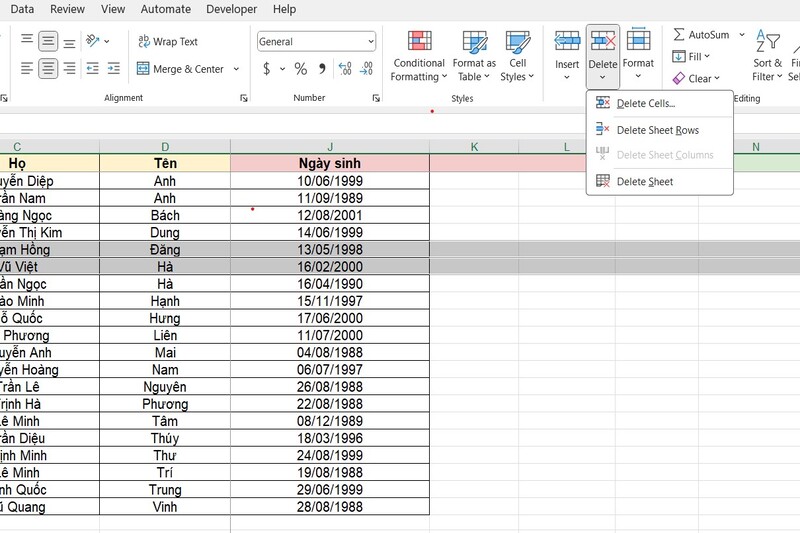This screenshot has width=800, height=533.
Task: Click cell with date 28/08/1988
Action: coord(330,507)
